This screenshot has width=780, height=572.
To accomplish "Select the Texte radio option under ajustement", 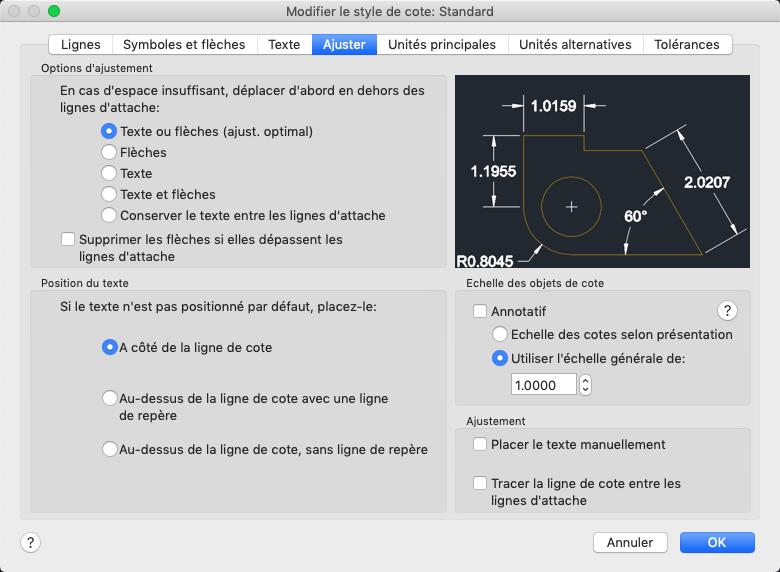I will (109, 173).
